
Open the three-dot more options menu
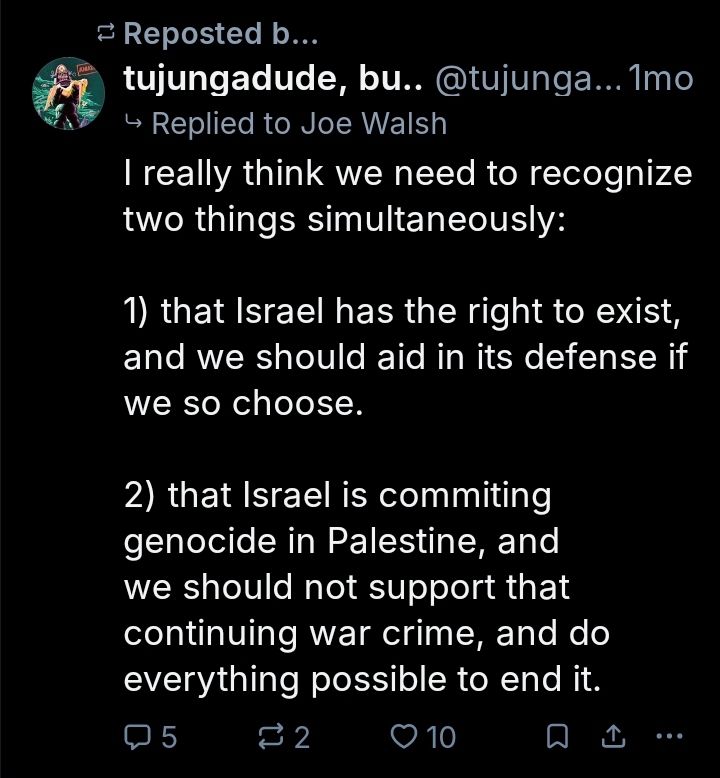coord(670,736)
